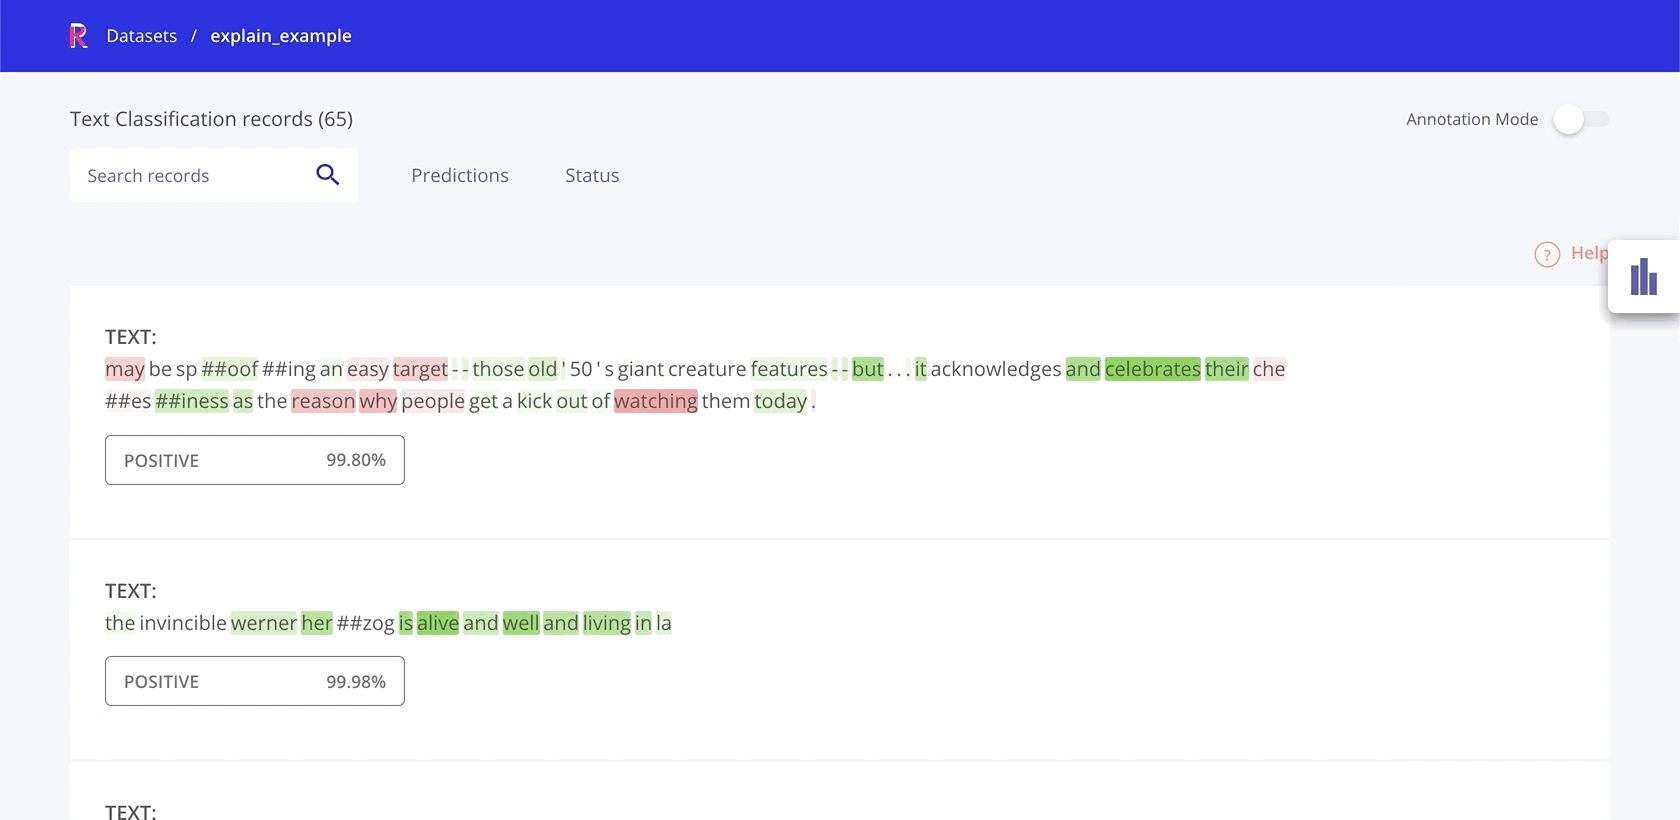Screen dimensions: 1680x820
Task: Click the green token 'but'
Action: pyautogui.click(x=868, y=369)
